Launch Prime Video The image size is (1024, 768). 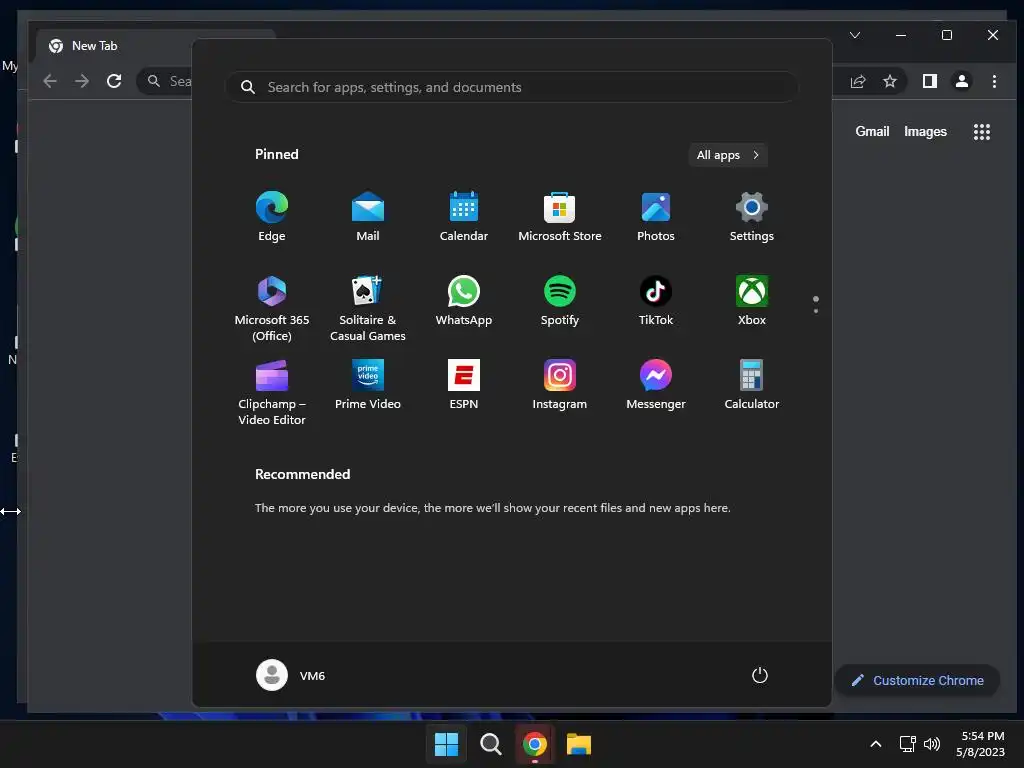pyautogui.click(x=368, y=385)
